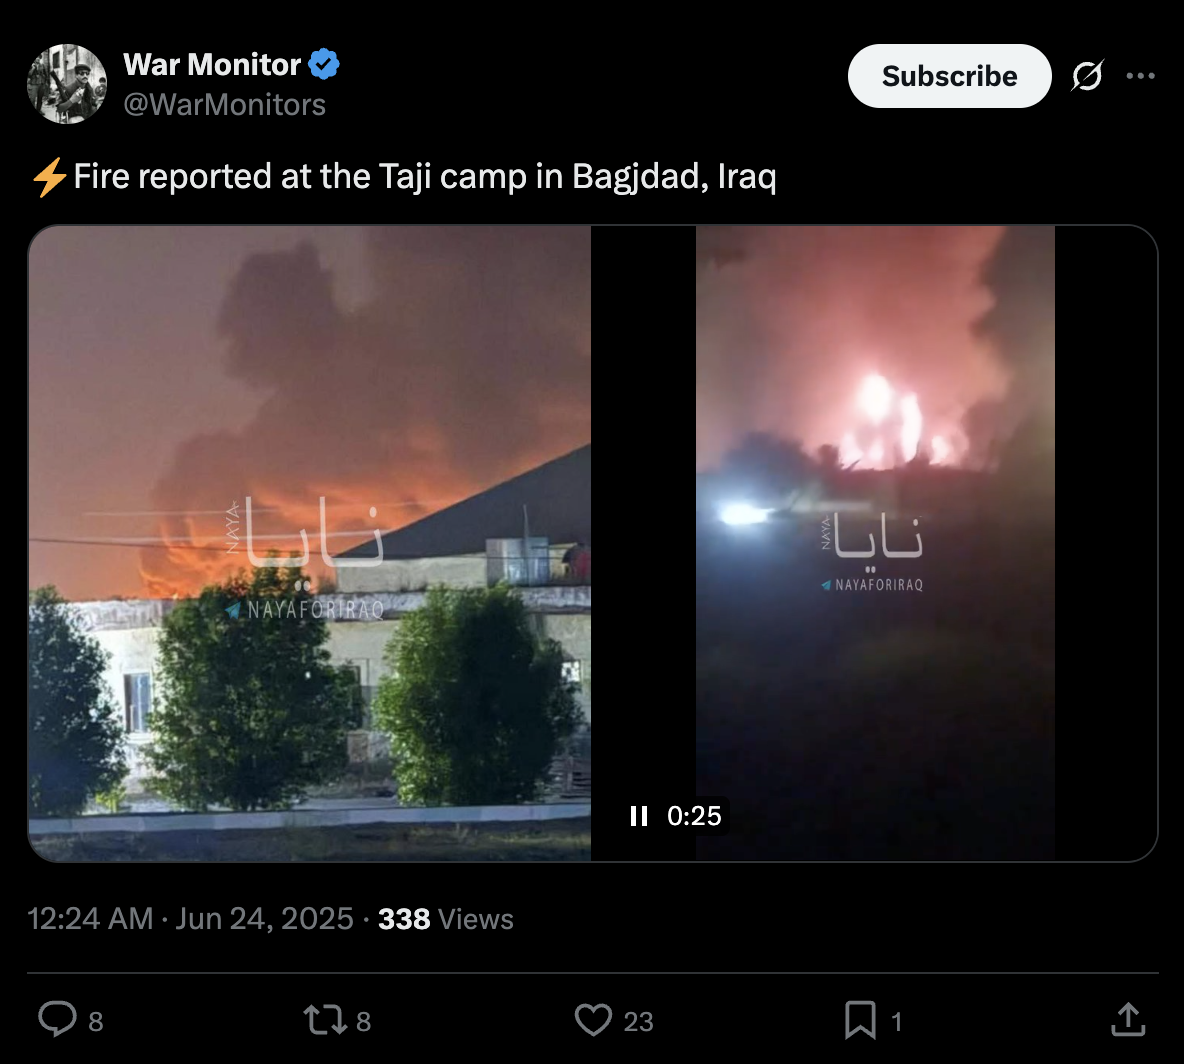Open the left fire smoke video frame

click(x=310, y=544)
